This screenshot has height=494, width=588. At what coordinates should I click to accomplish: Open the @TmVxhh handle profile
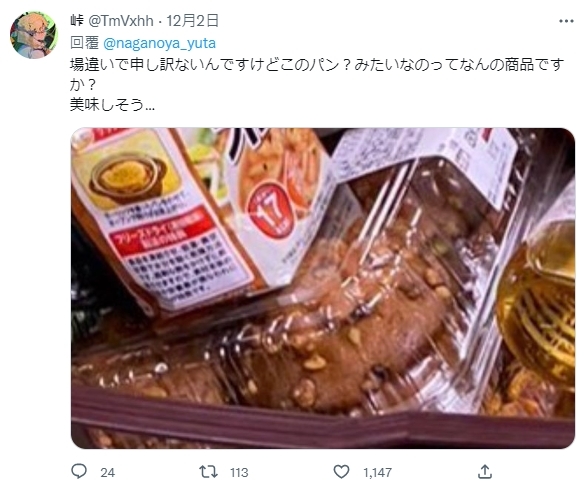pos(121,21)
